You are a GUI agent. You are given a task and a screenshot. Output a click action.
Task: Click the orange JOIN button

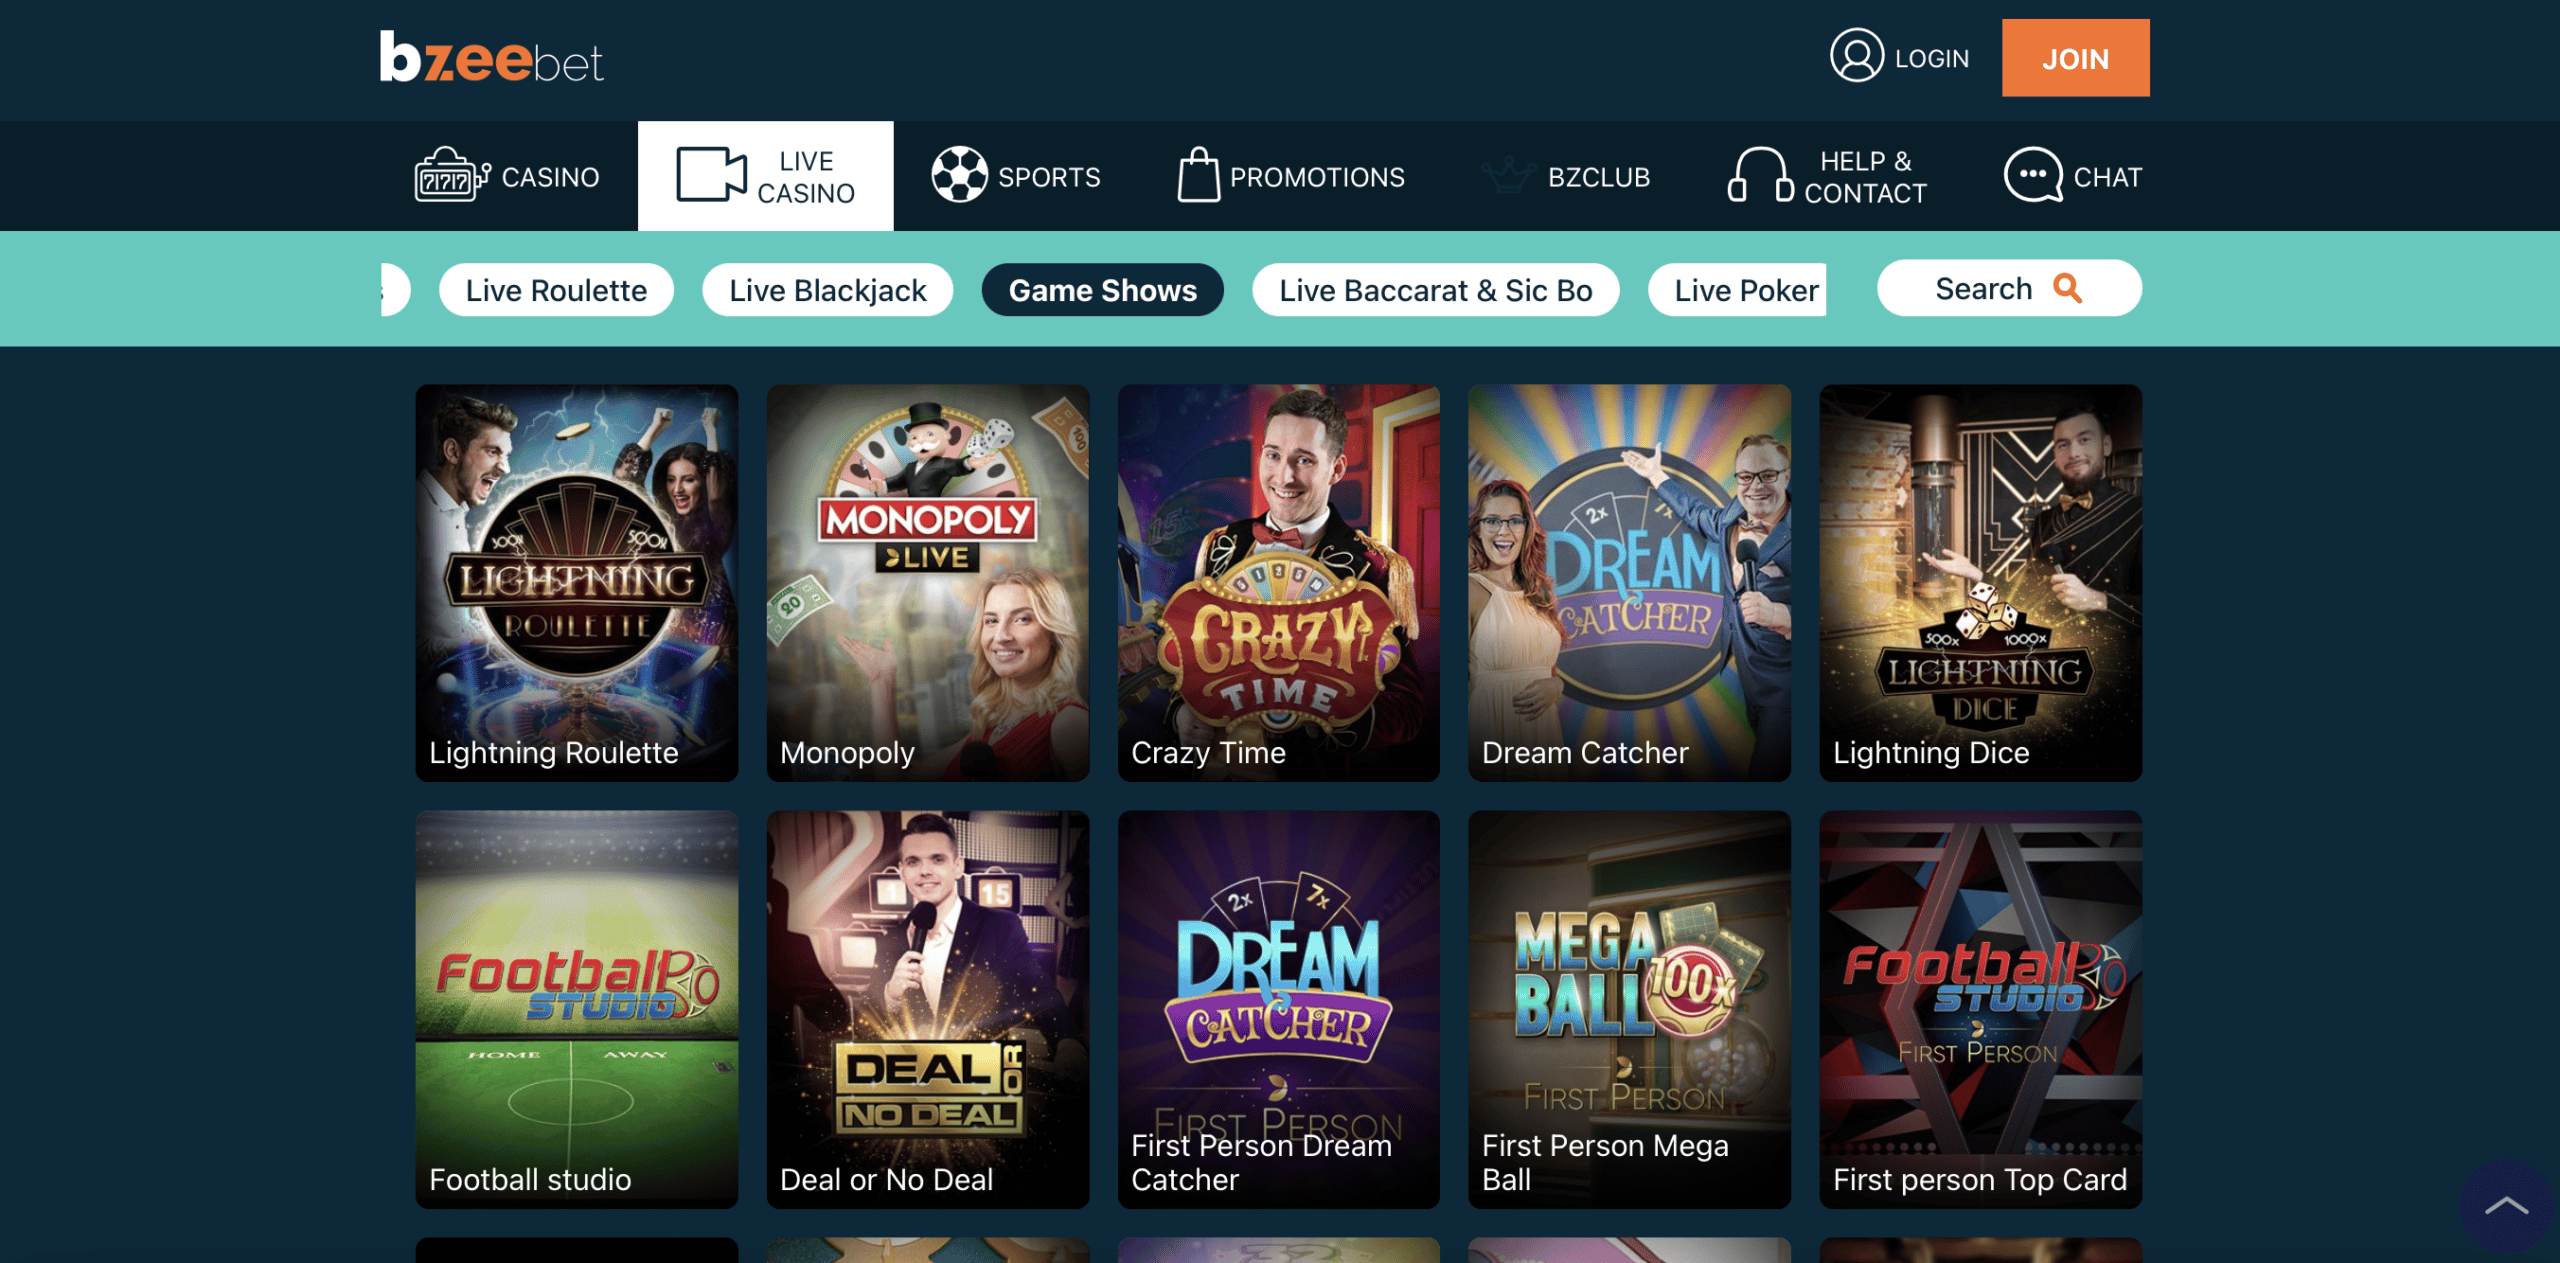pos(2075,58)
